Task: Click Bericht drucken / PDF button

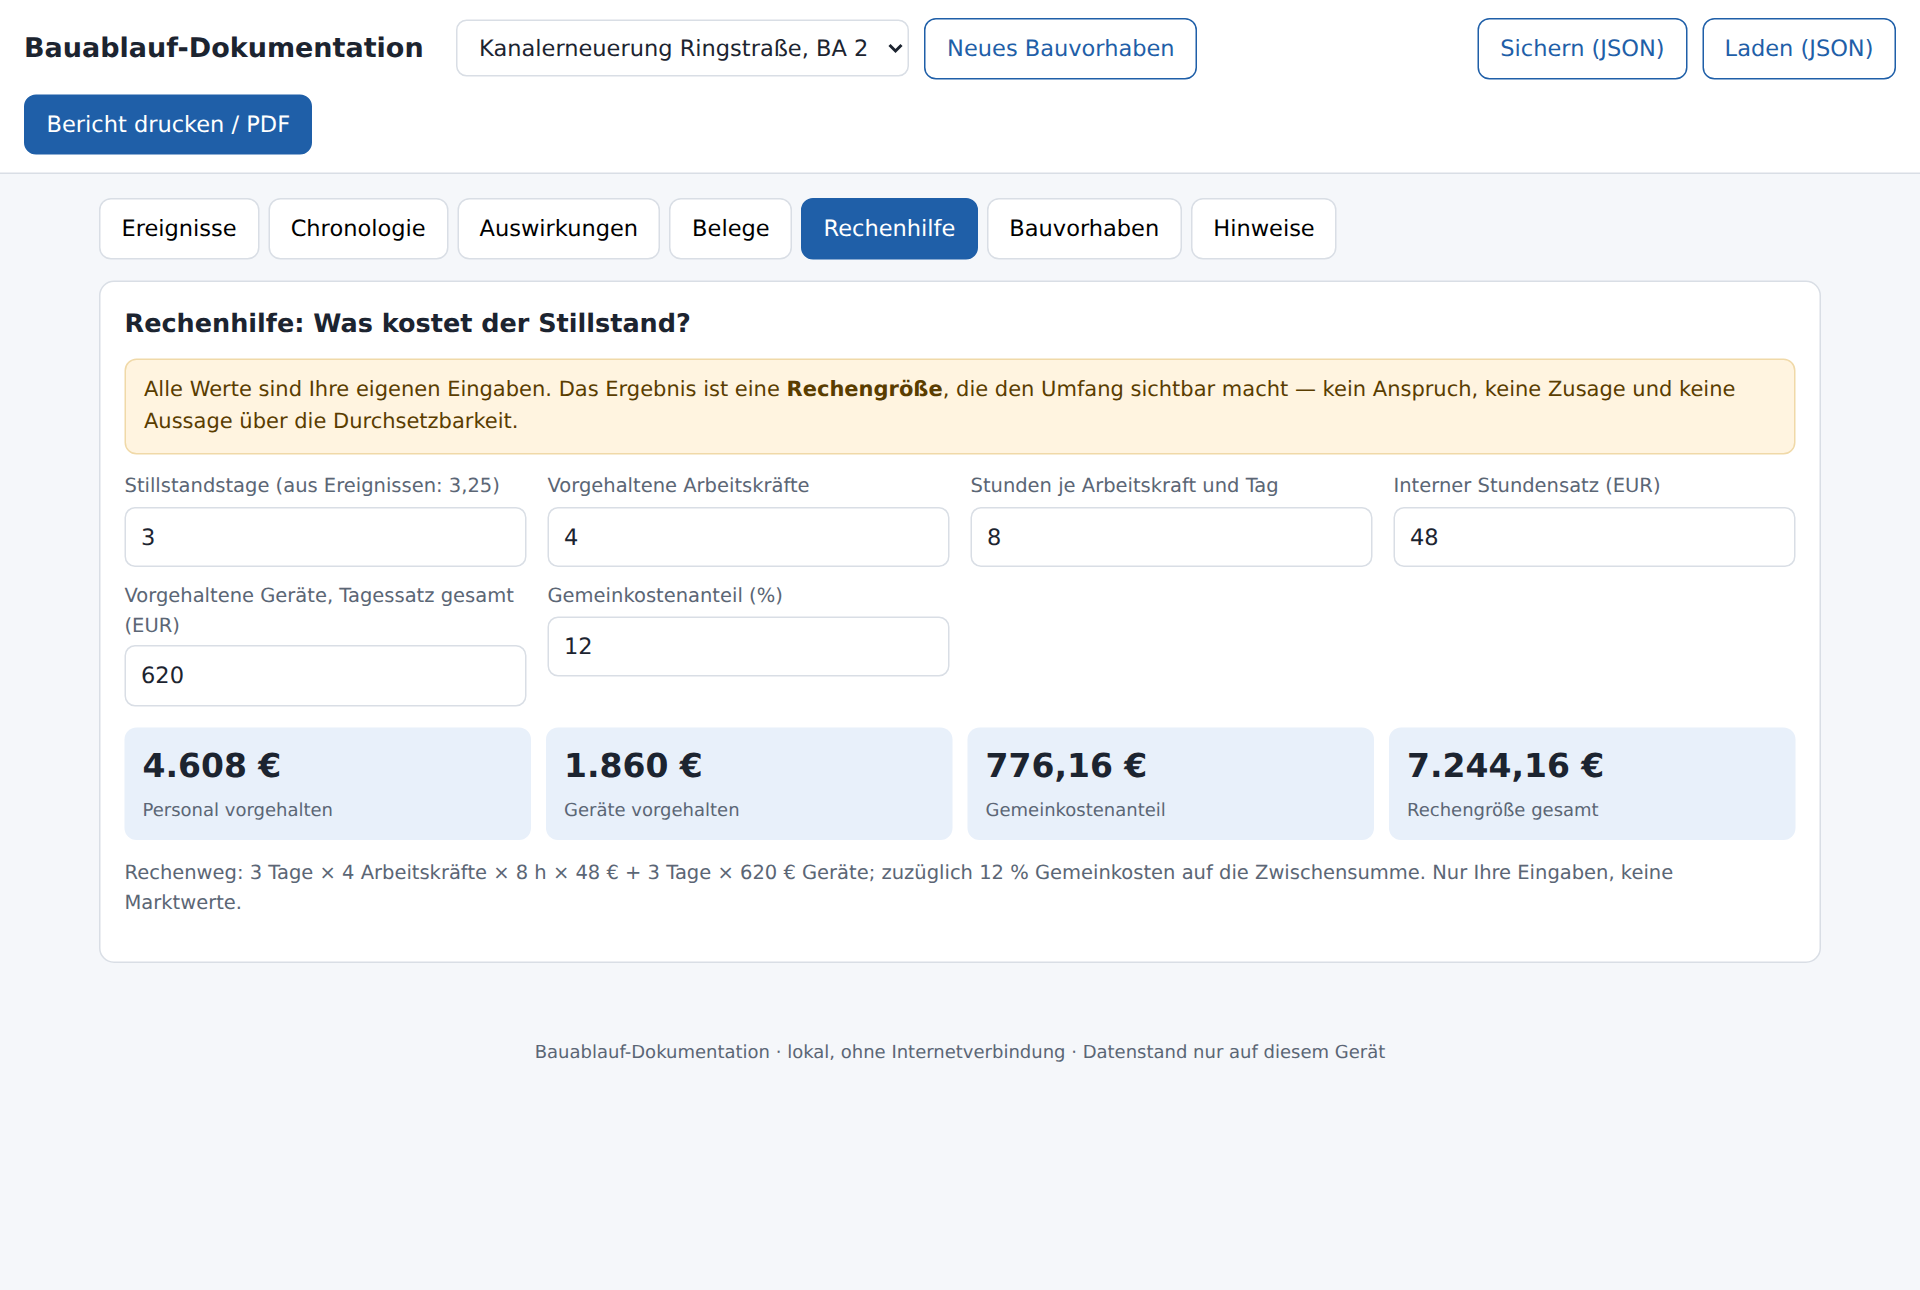Action: click(168, 124)
